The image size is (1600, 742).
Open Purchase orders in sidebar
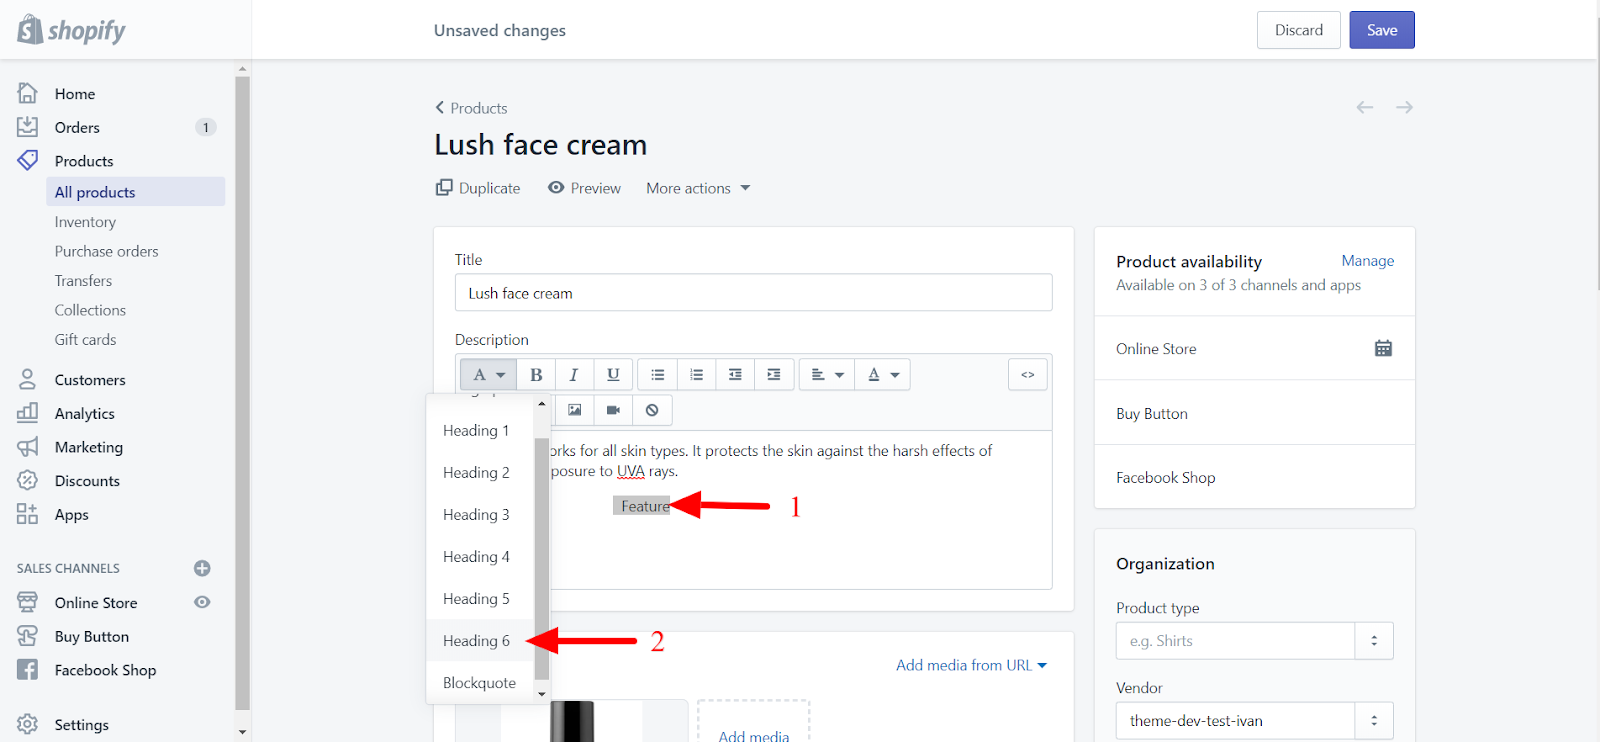click(x=106, y=251)
